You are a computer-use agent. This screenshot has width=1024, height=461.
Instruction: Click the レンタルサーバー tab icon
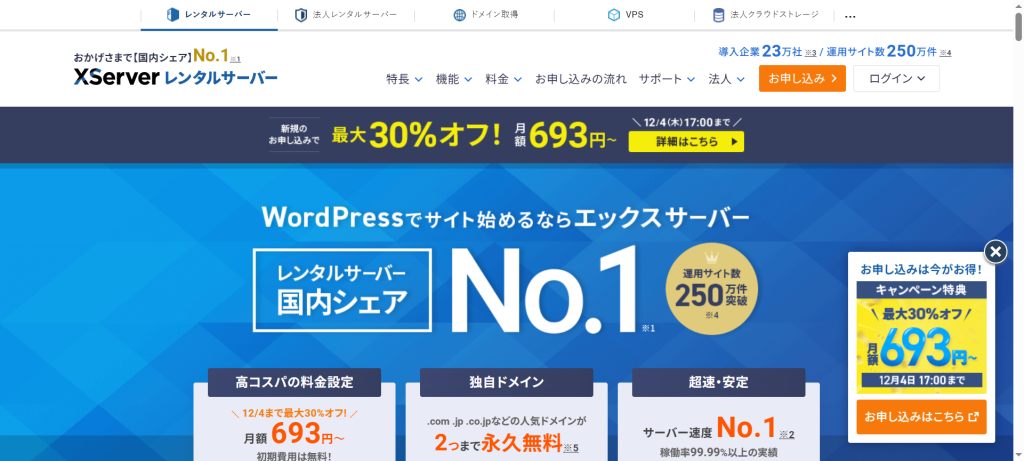[x=172, y=14]
